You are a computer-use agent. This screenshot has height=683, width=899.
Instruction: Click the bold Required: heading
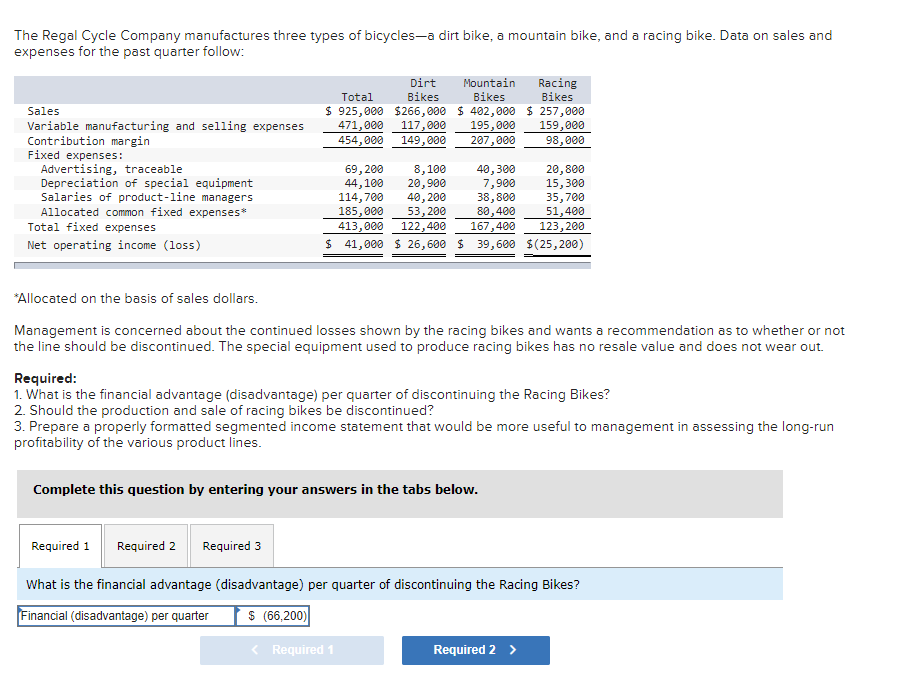click(45, 378)
